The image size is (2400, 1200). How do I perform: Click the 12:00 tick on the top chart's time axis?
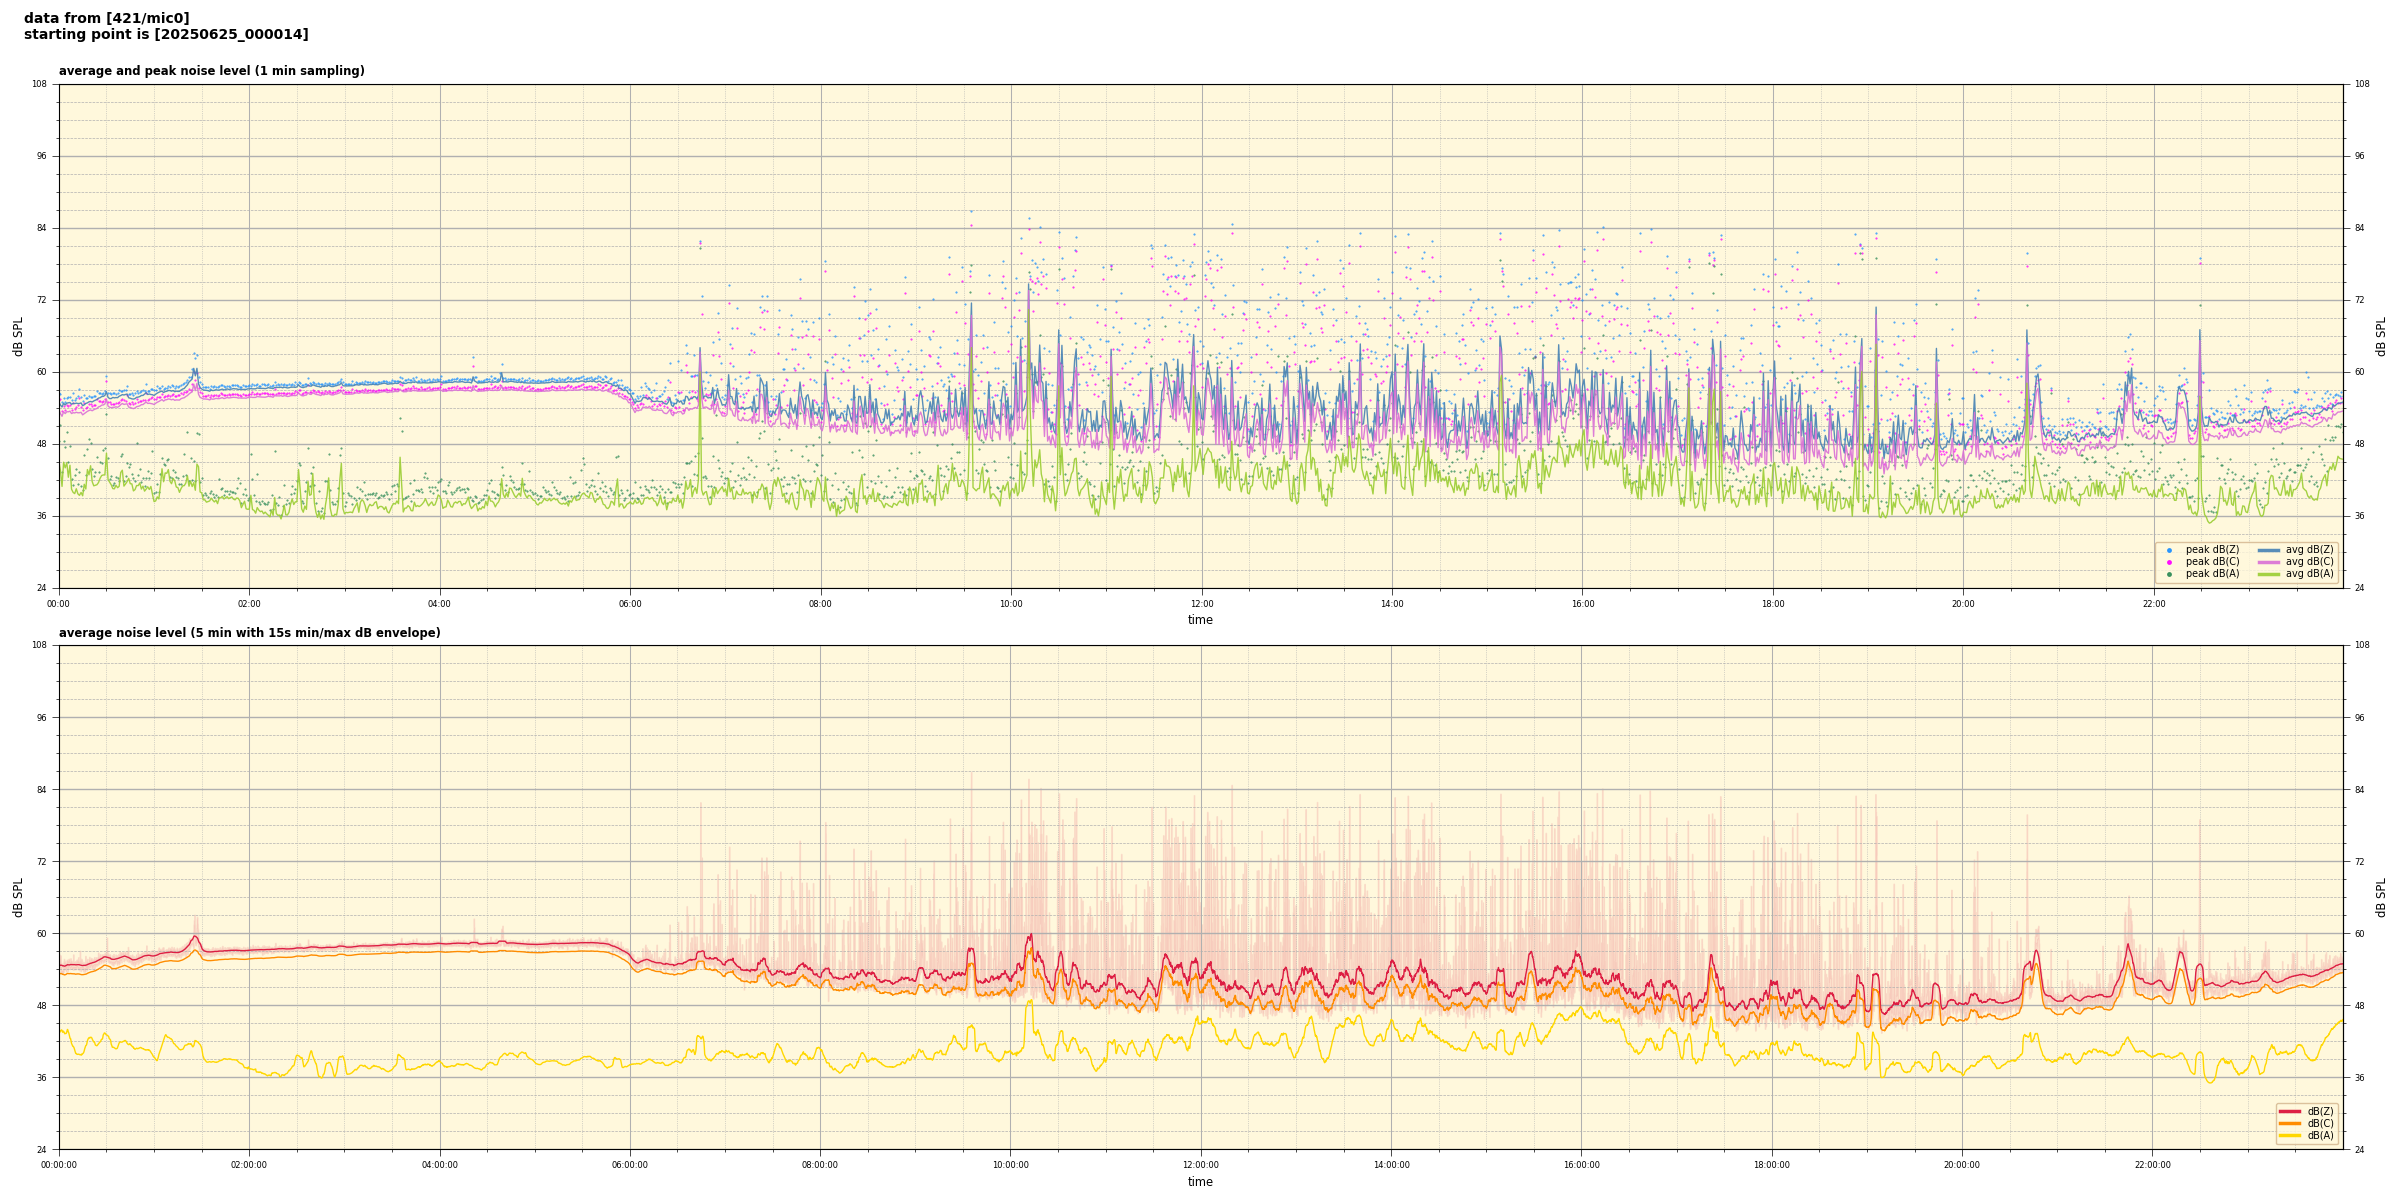(x=1201, y=604)
